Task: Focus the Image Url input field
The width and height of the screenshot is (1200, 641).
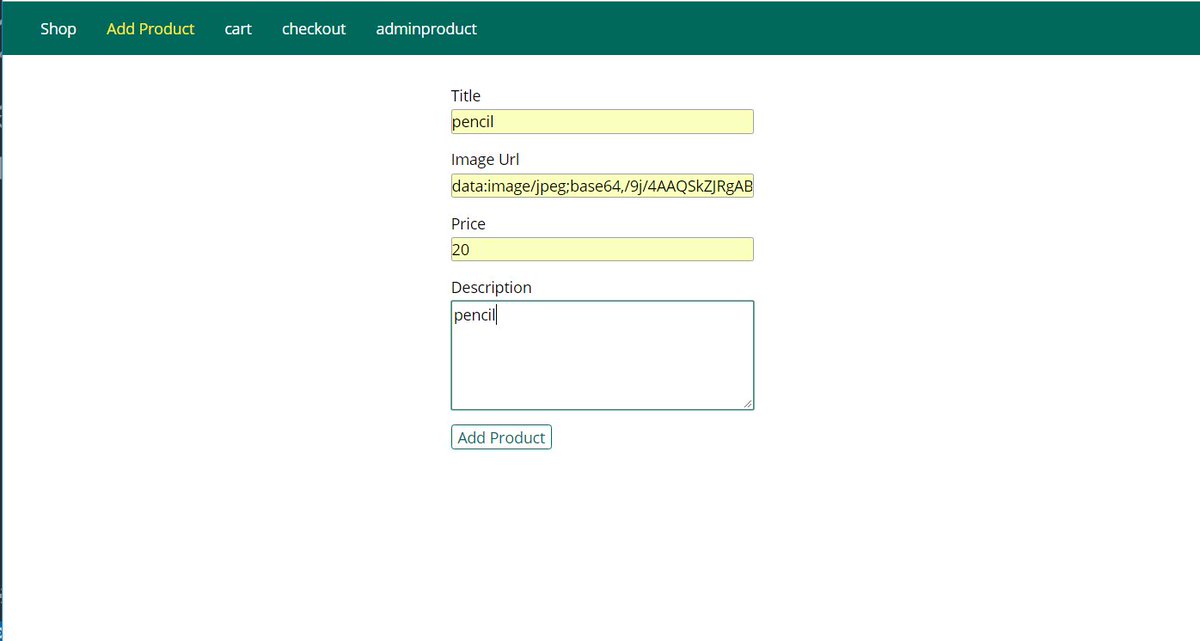Action: (x=601, y=185)
